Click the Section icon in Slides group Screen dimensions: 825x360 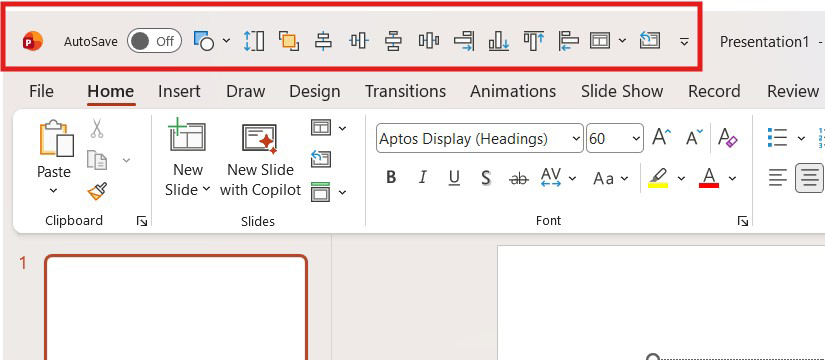click(x=320, y=192)
